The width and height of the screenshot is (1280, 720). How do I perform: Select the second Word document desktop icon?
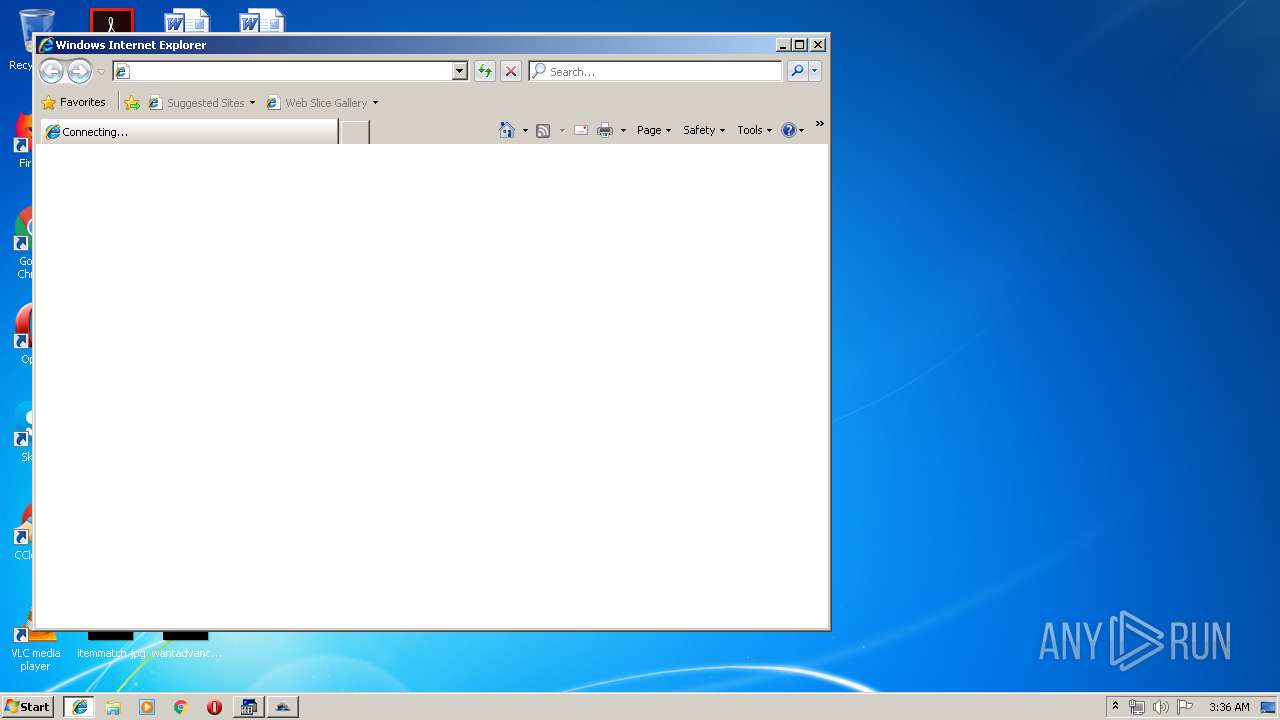262,21
